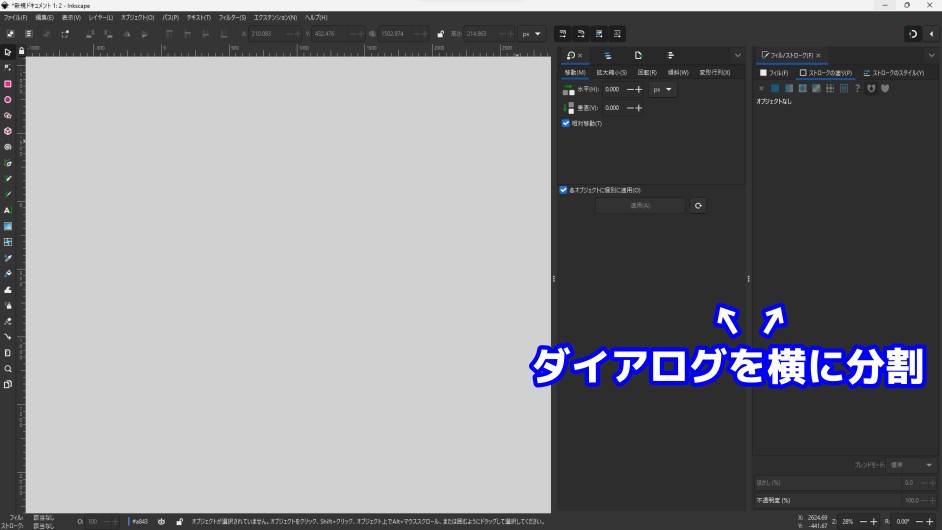Select the Eraser tool
This screenshot has width=942, height=530.
tap(8, 321)
